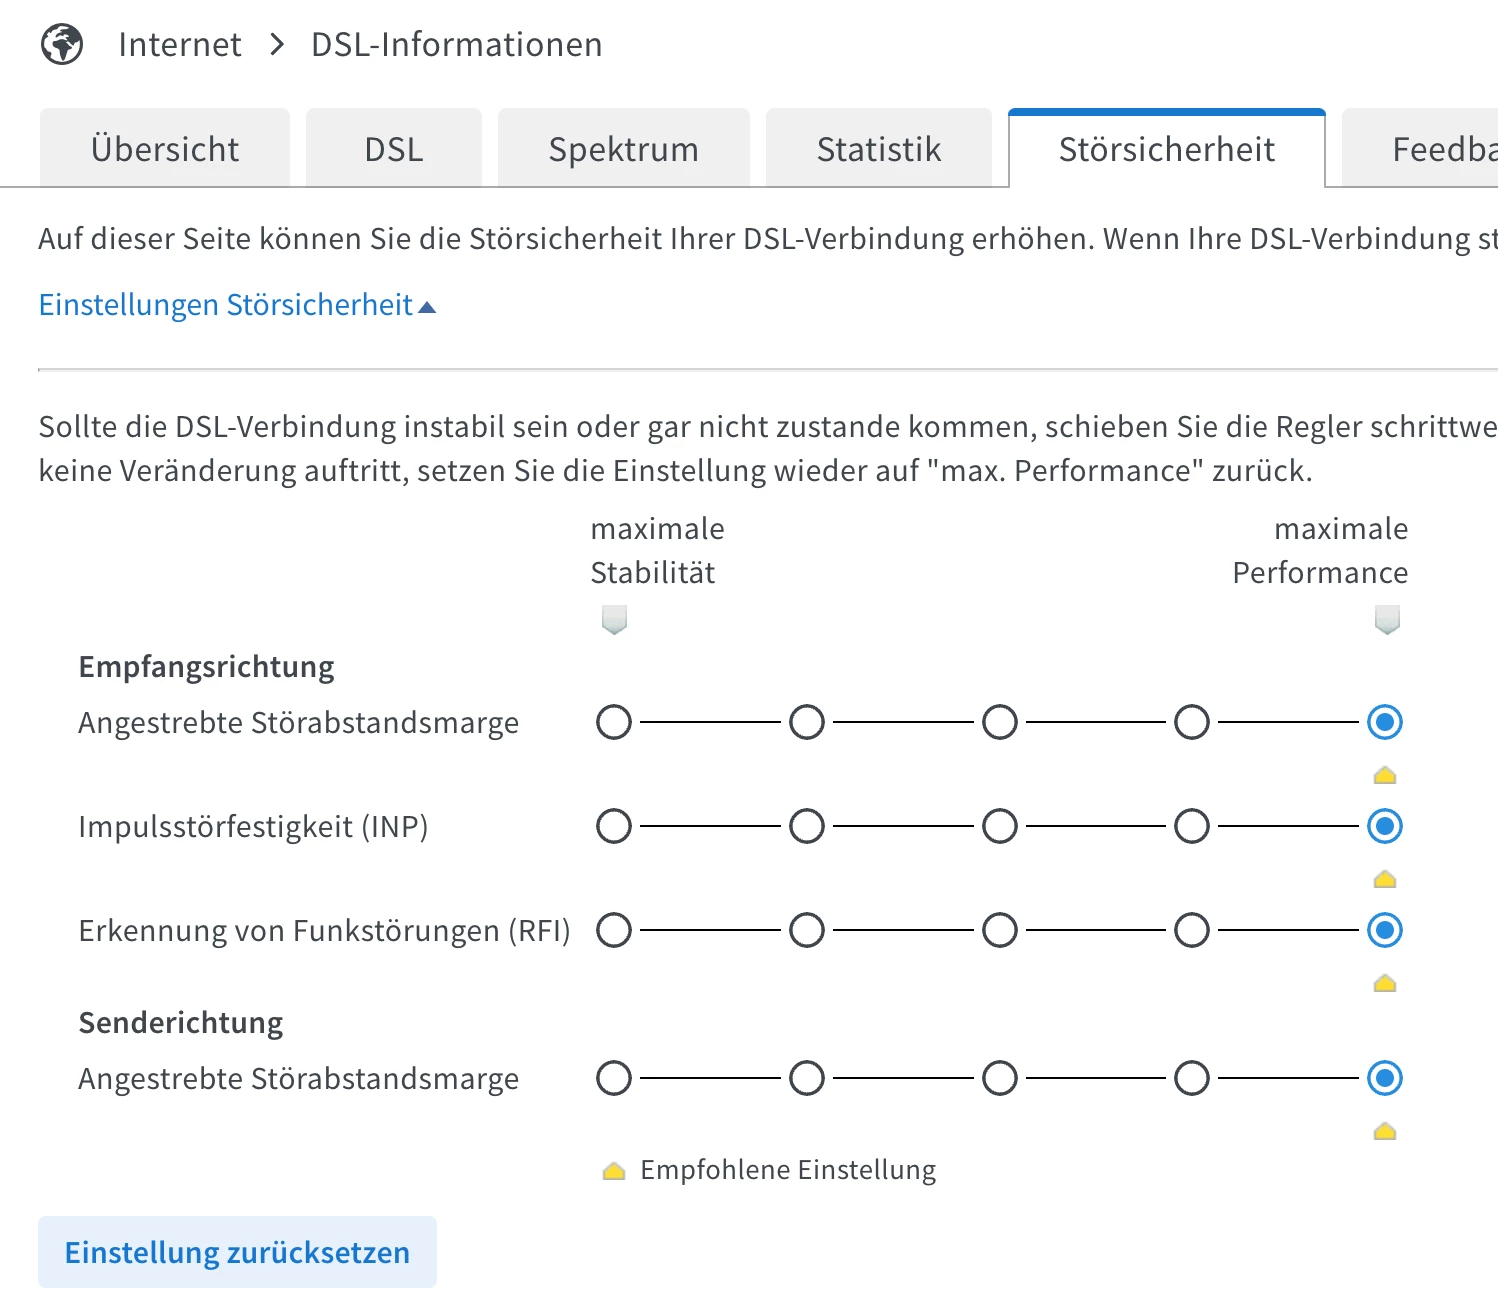Click the gray maximale Stabilität marker
This screenshot has width=1498, height=1314.
[614, 619]
